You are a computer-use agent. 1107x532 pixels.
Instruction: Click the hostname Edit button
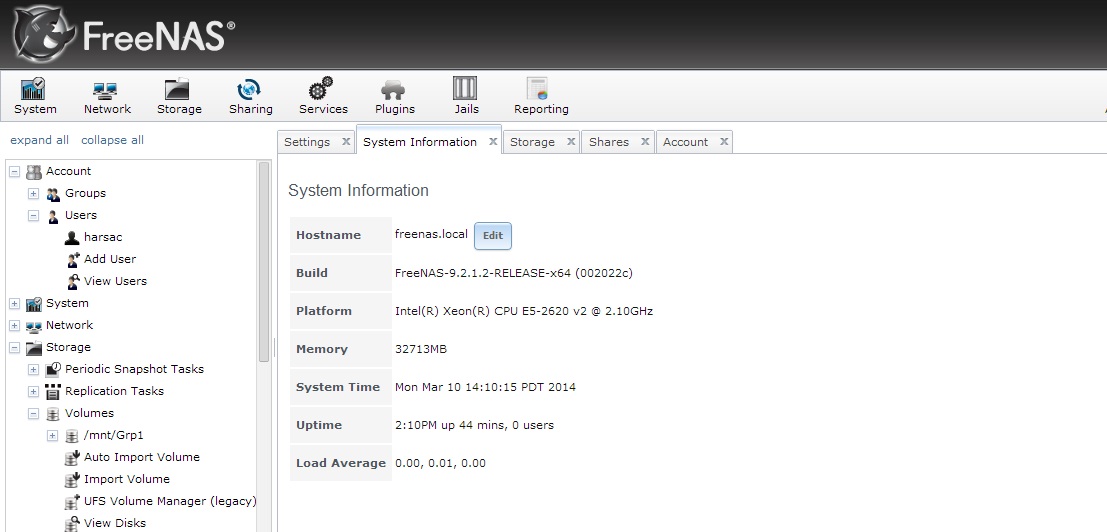(x=493, y=236)
